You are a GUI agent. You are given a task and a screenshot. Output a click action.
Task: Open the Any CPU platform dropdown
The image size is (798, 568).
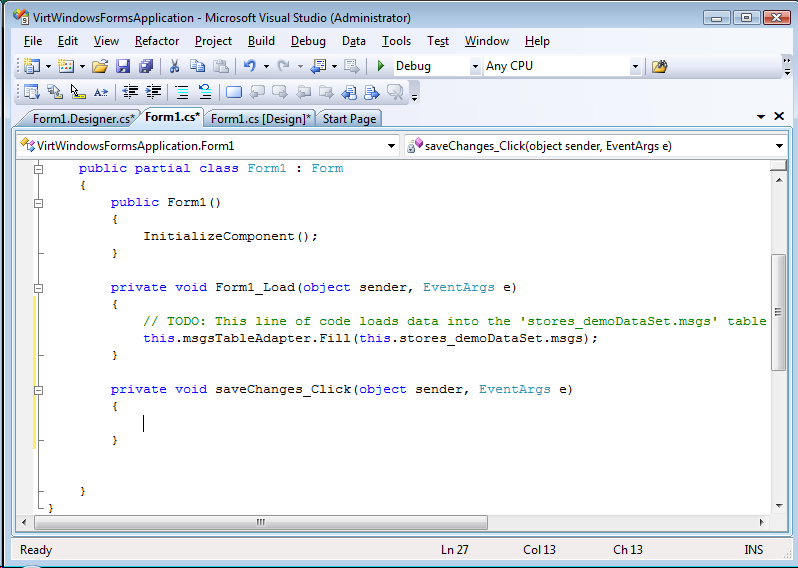coord(635,67)
